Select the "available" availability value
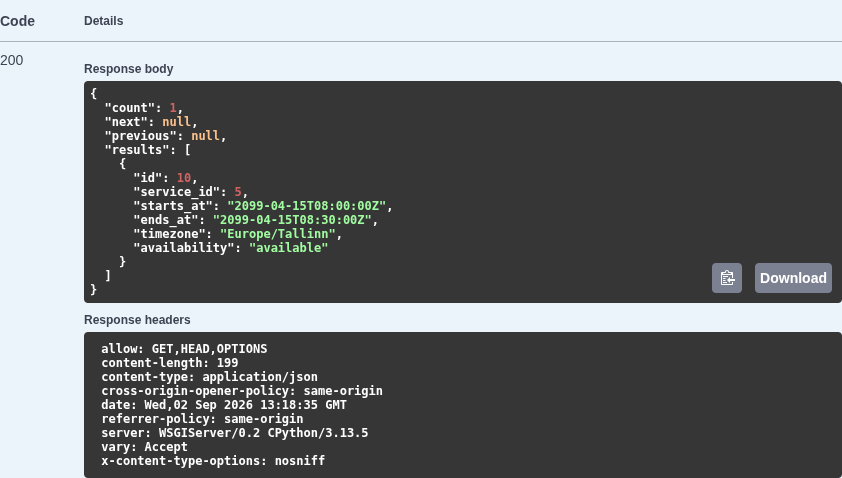The height and width of the screenshot is (478, 842). tap(288, 248)
